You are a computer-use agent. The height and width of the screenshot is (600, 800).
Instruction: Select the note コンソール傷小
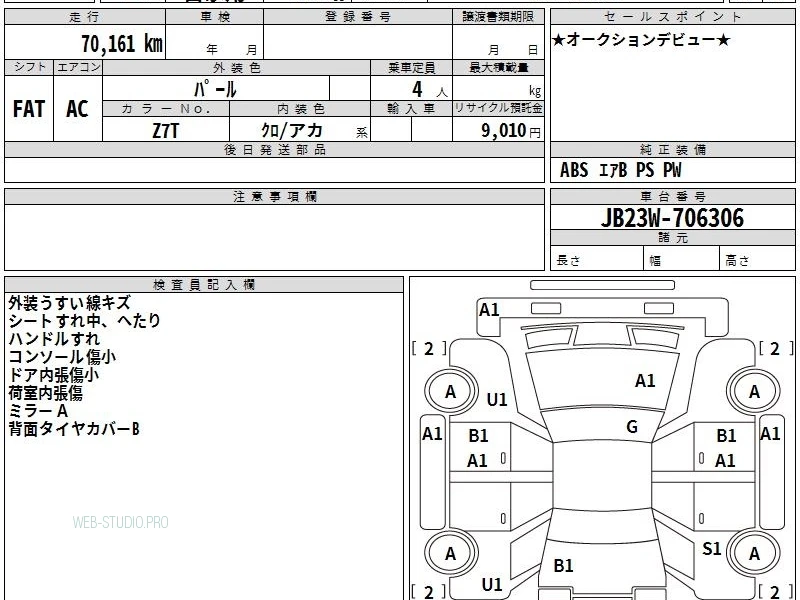62,357
